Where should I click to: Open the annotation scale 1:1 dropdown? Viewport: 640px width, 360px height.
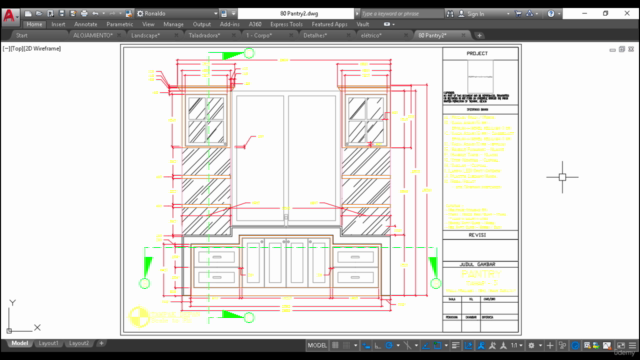516,345
